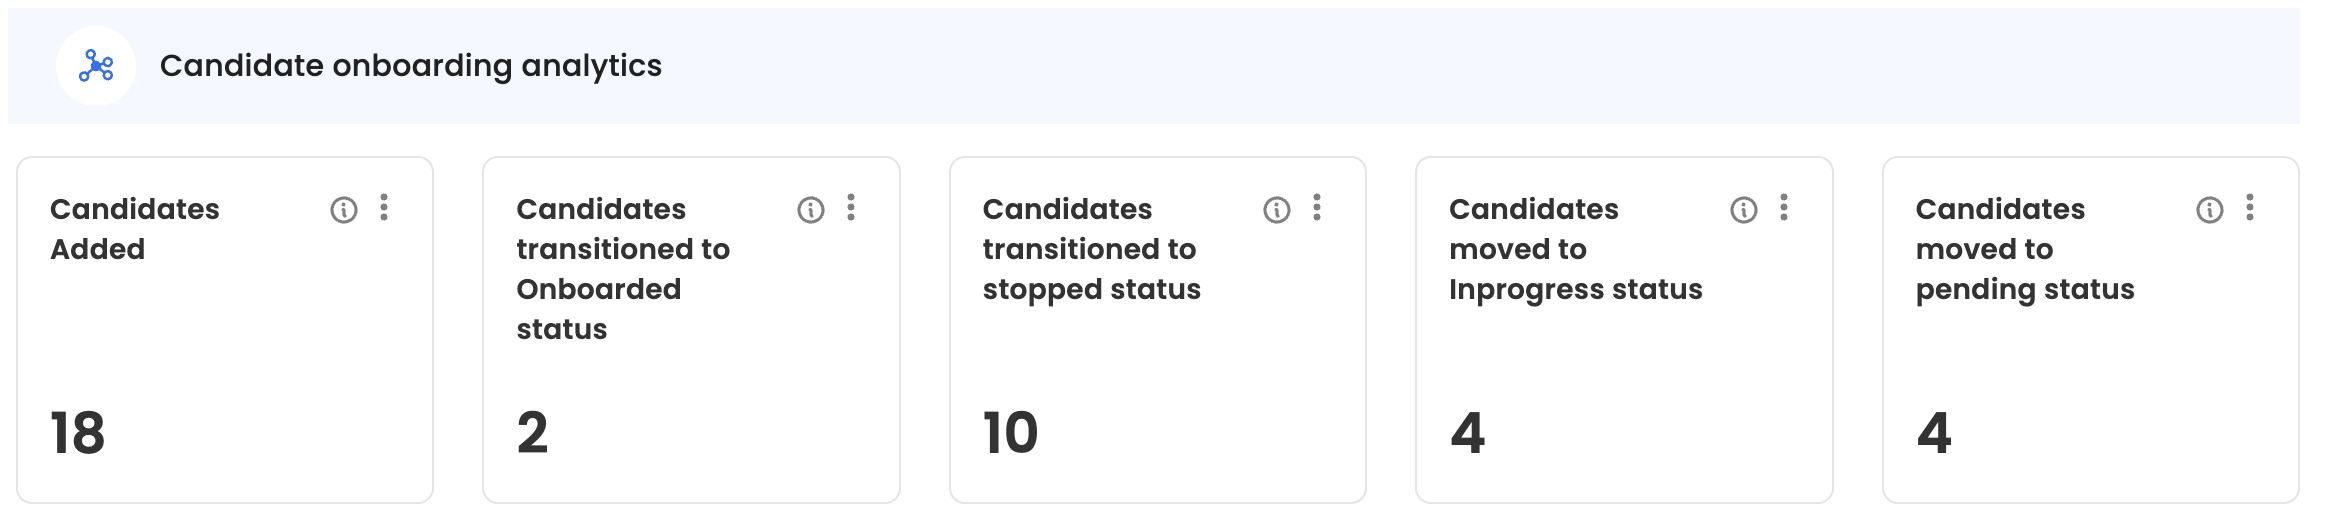Click the info icon on Candidates Added card
Viewport: 2326px width, 532px height.
point(344,210)
